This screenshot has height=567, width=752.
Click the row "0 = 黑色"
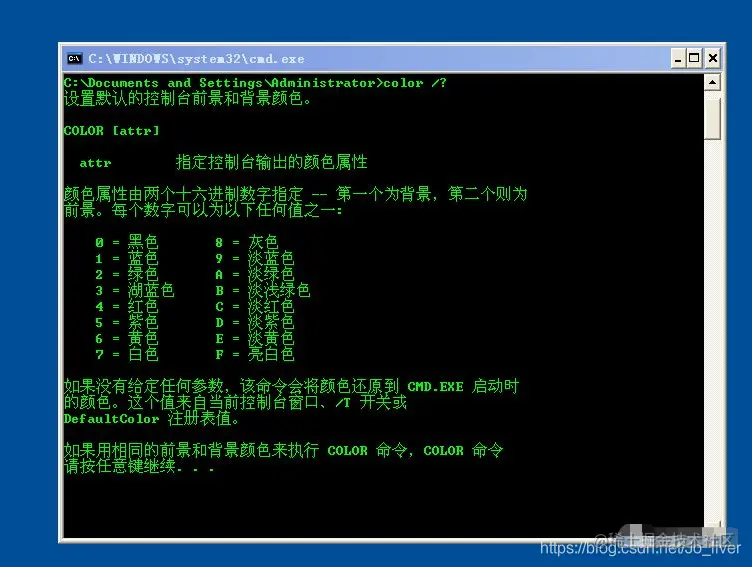pyautogui.click(x=127, y=242)
